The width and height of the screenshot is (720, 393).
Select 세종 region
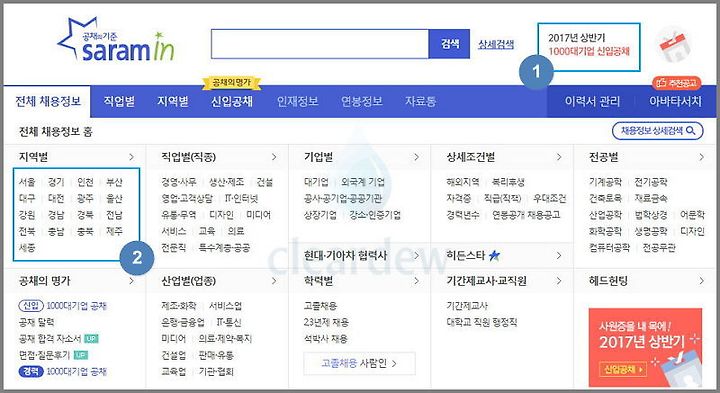pyautogui.click(x=27, y=248)
